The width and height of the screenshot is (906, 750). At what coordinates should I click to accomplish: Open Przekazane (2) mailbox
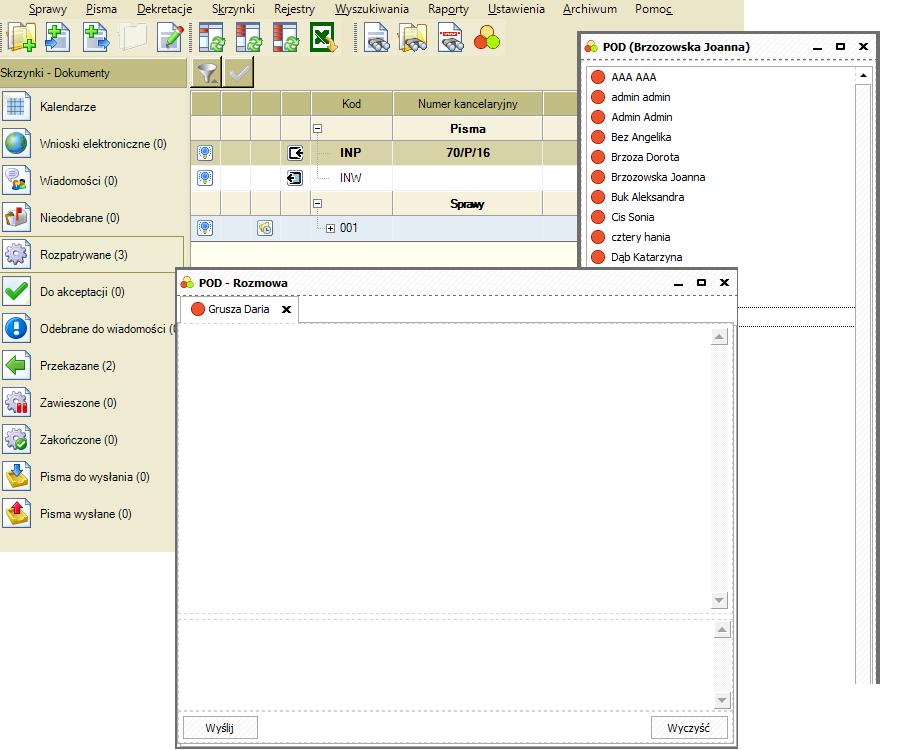[x=77, y=366]
